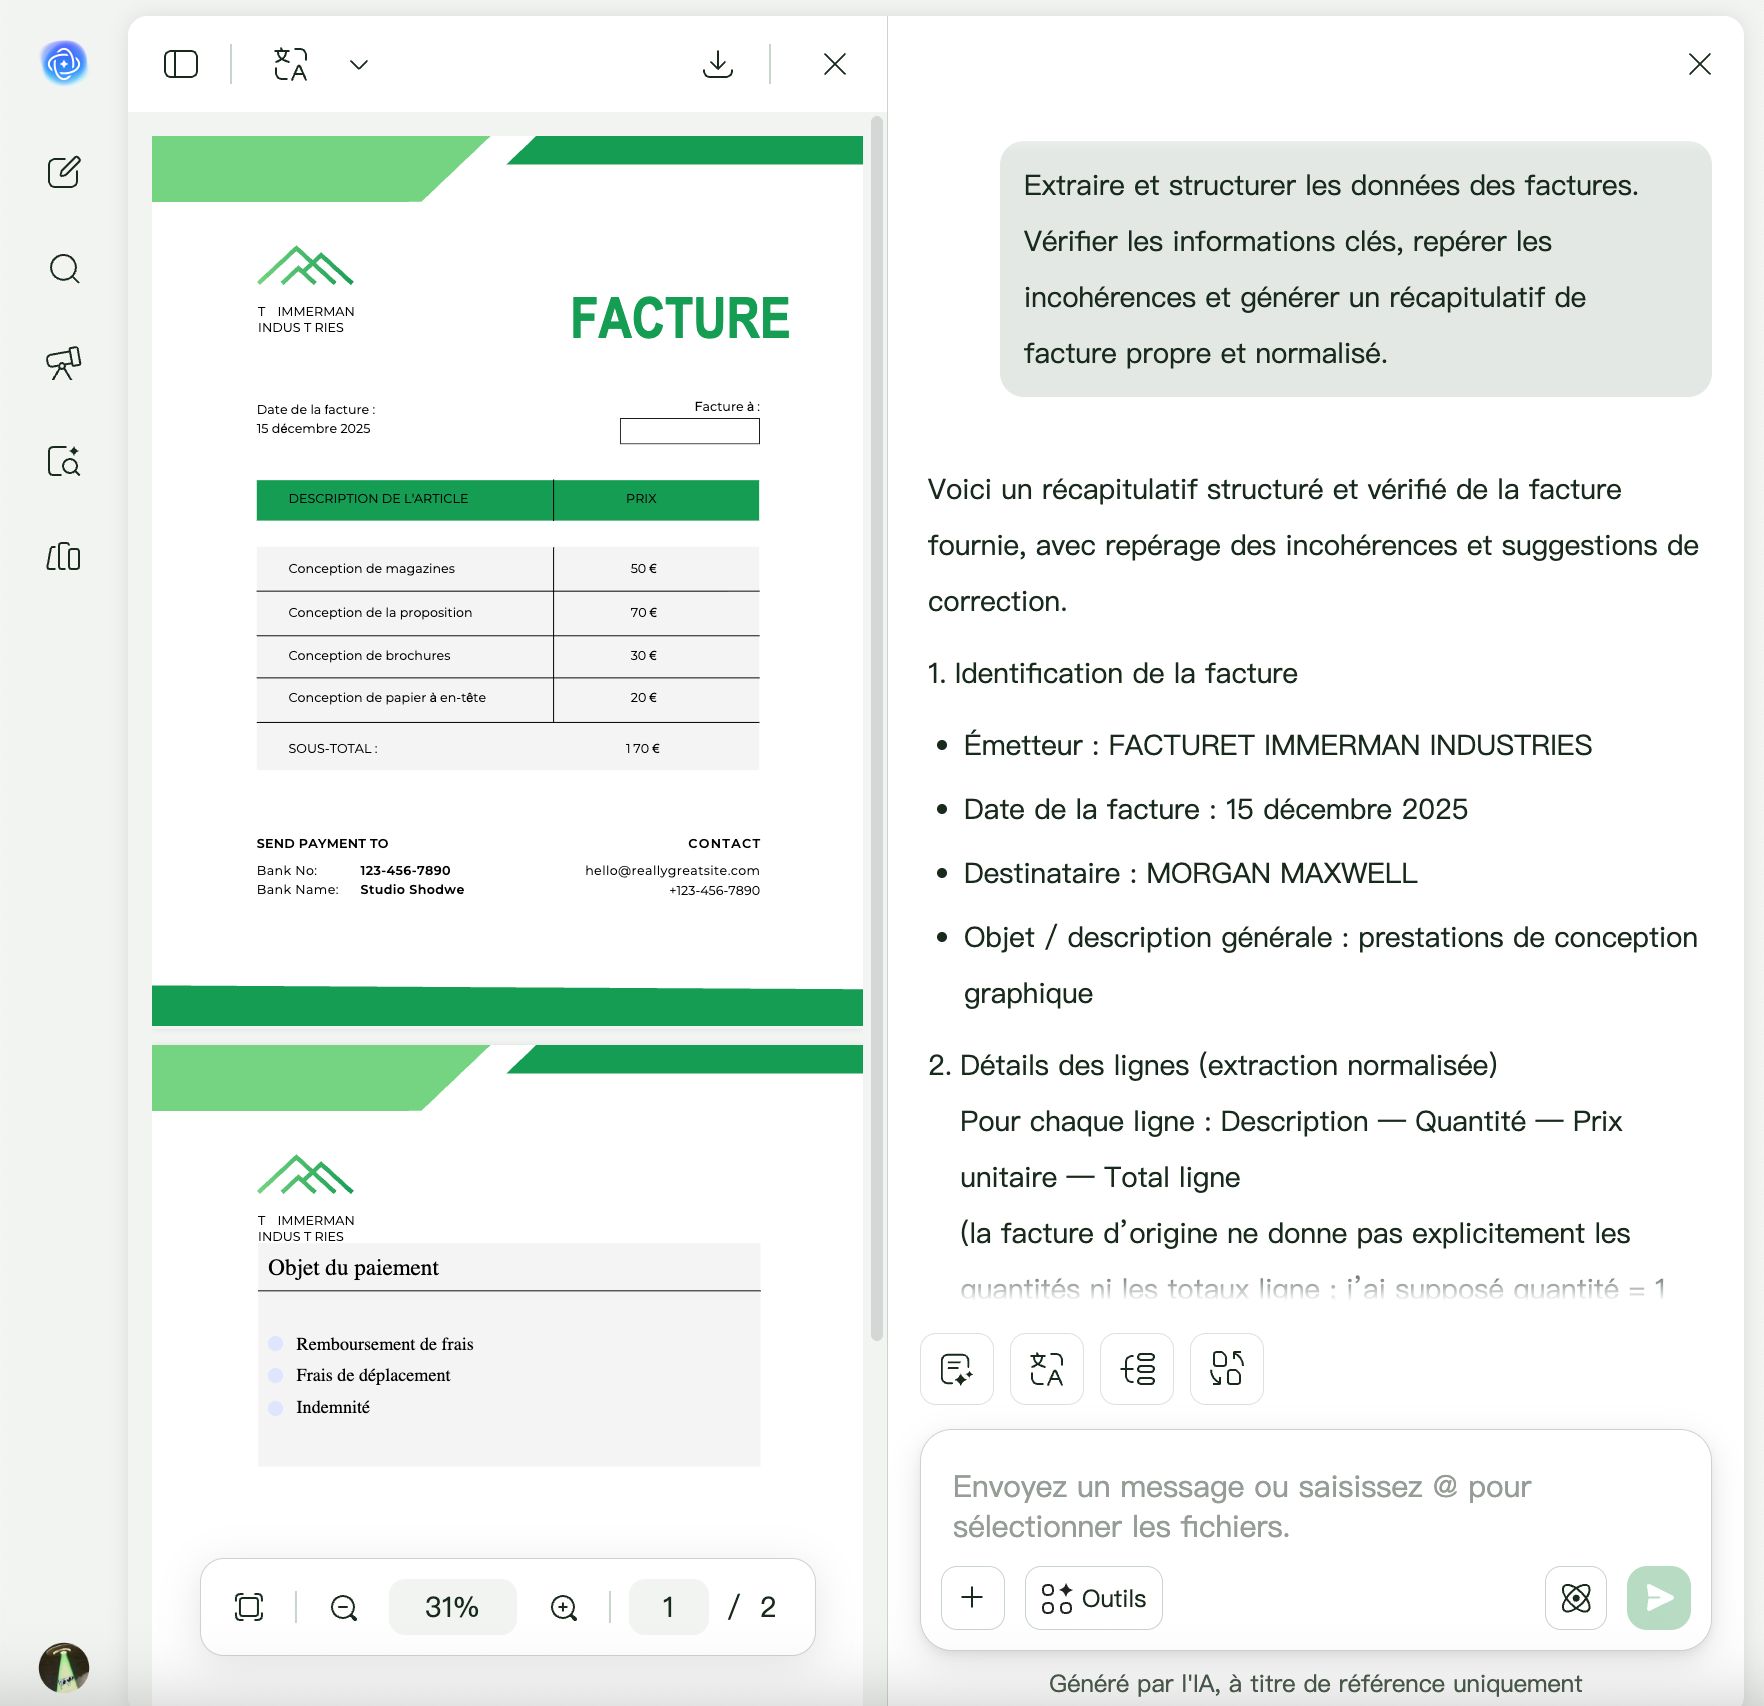Open the document search AI icon

[64, 460]
